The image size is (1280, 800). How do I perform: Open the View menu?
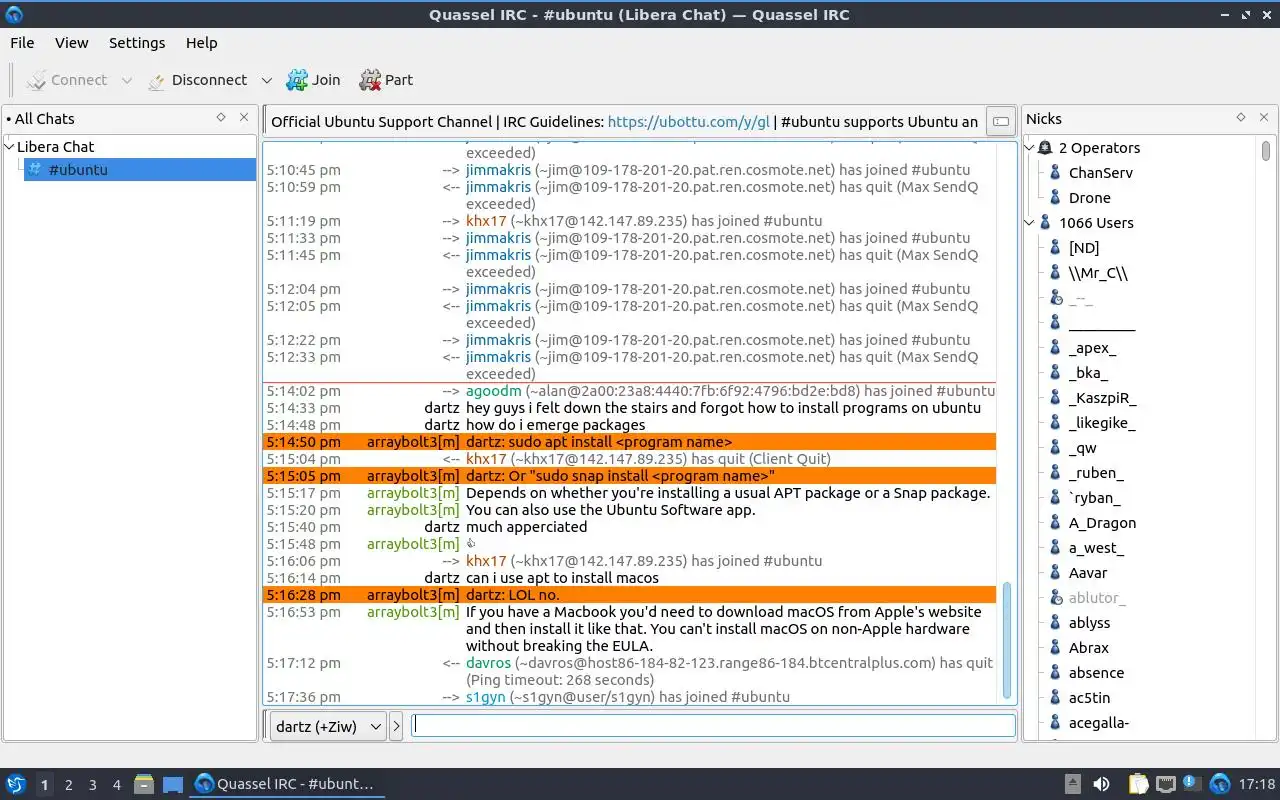72,43
